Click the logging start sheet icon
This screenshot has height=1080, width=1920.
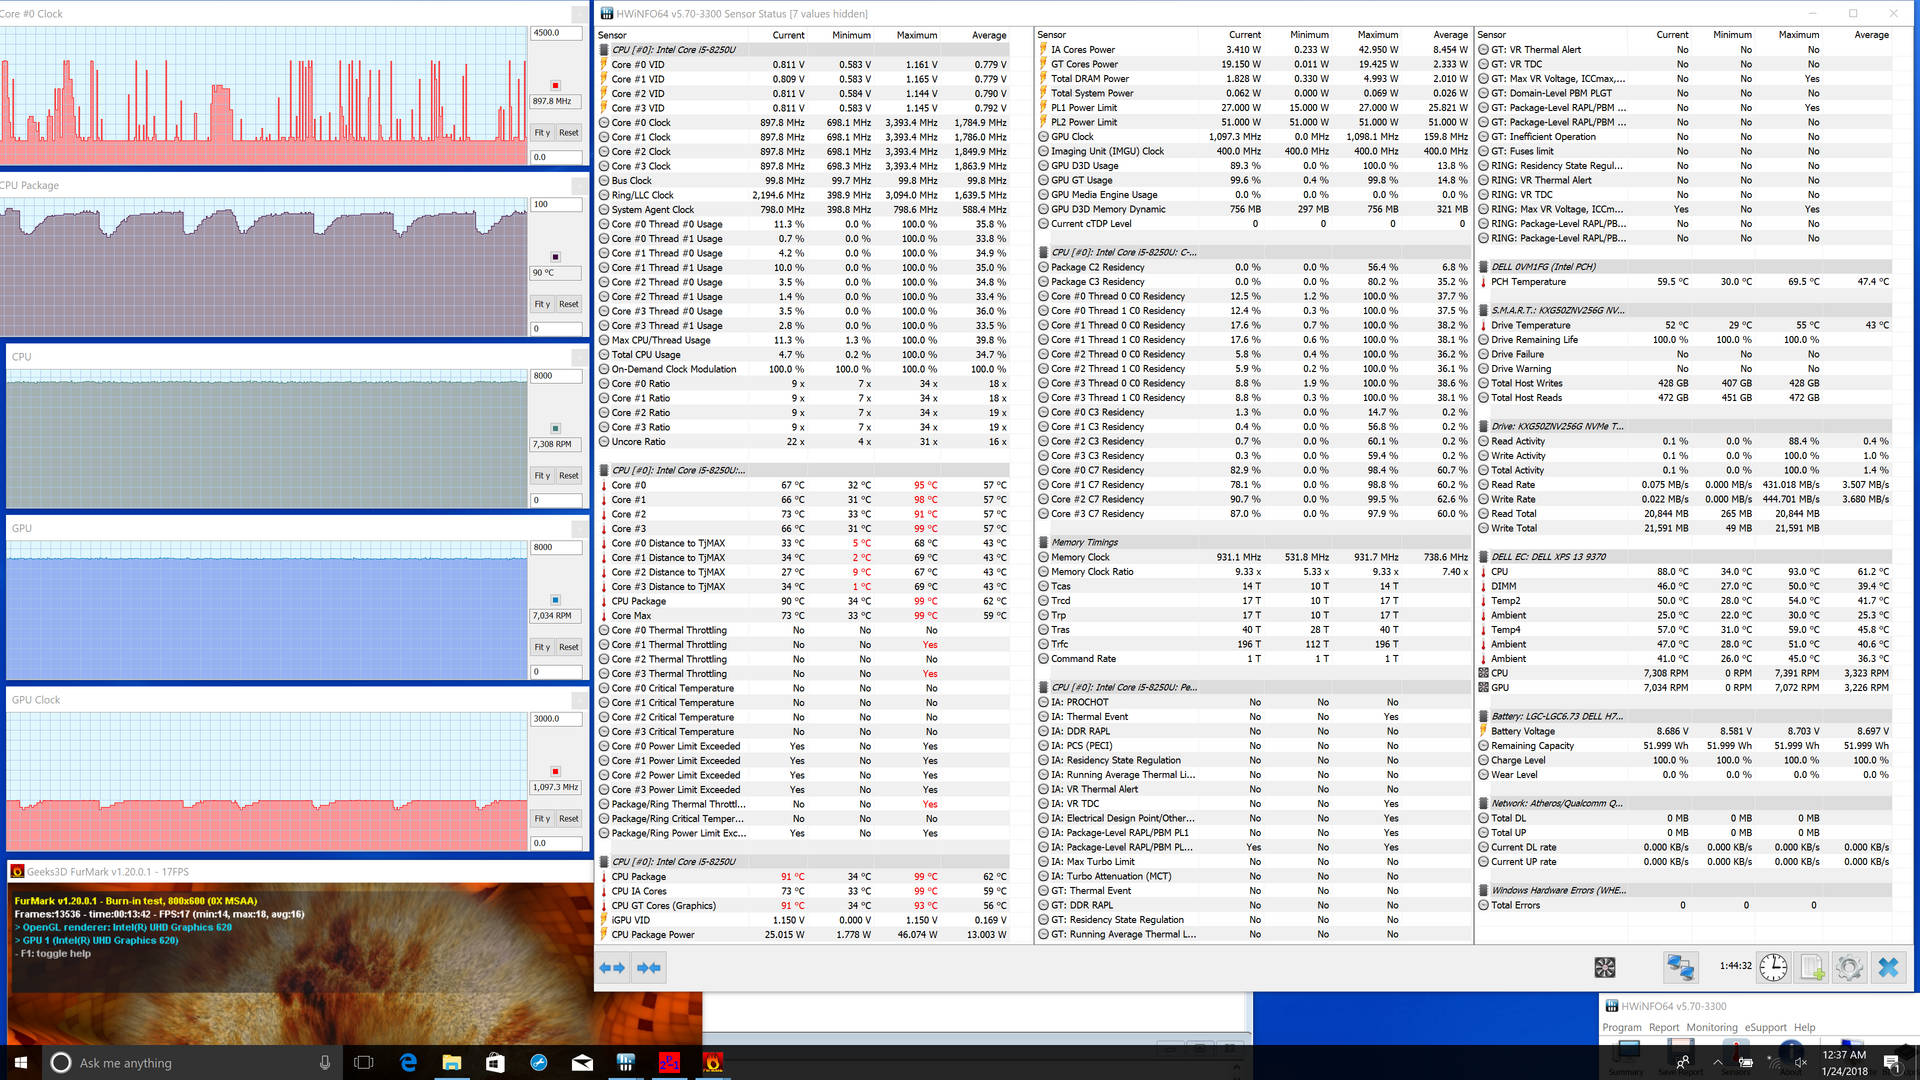pos(1812,967)
